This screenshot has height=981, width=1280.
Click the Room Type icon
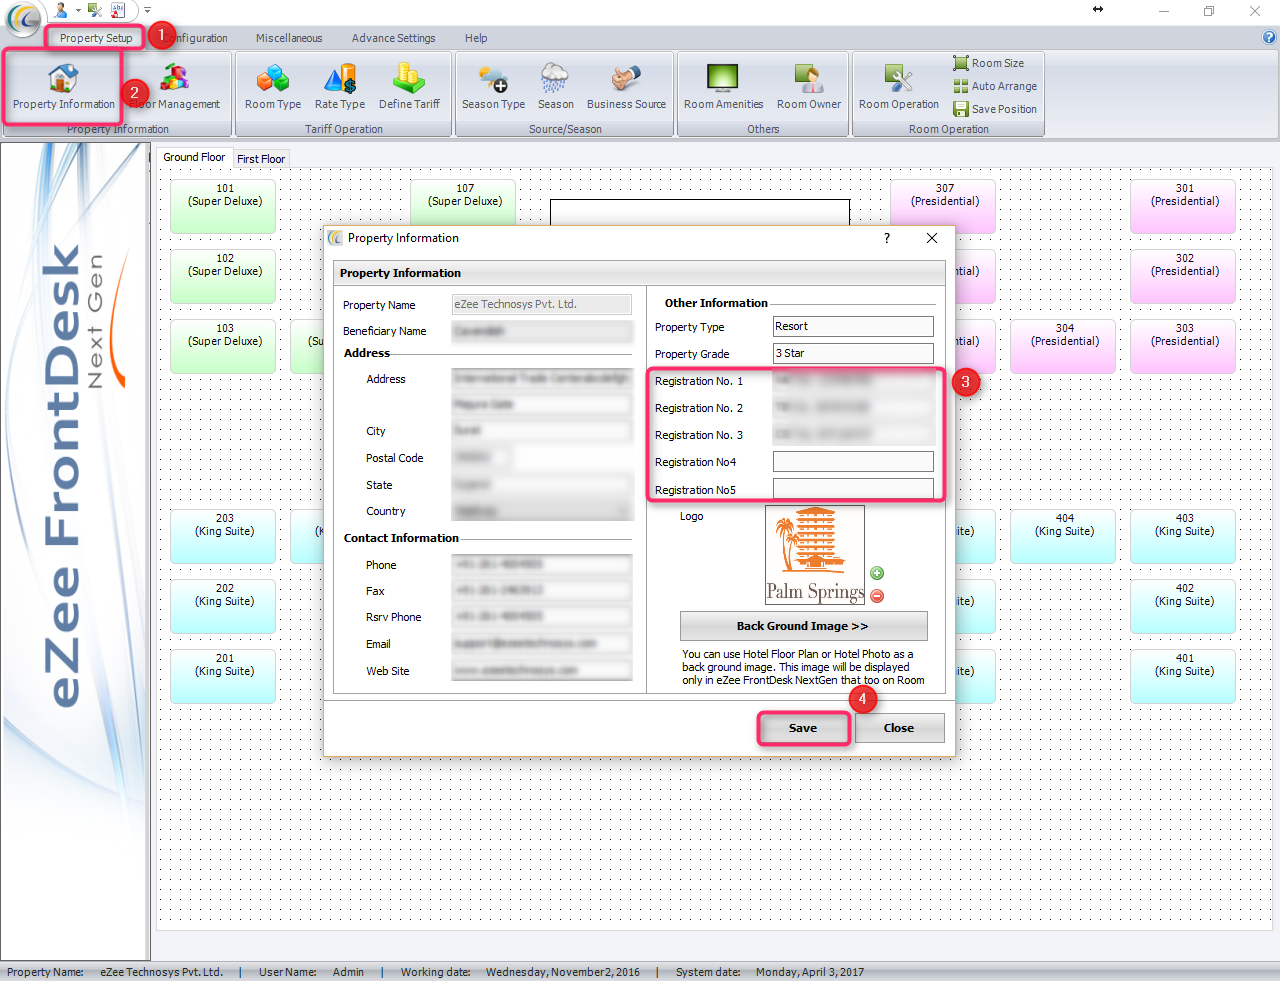point(273,86)
